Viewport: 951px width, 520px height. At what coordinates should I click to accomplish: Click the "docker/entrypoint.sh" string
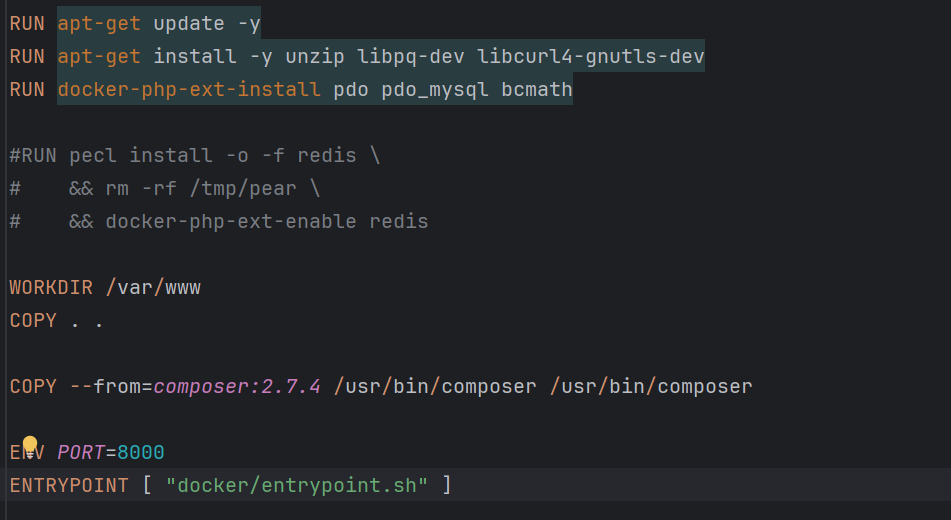[x=297, y=485]
